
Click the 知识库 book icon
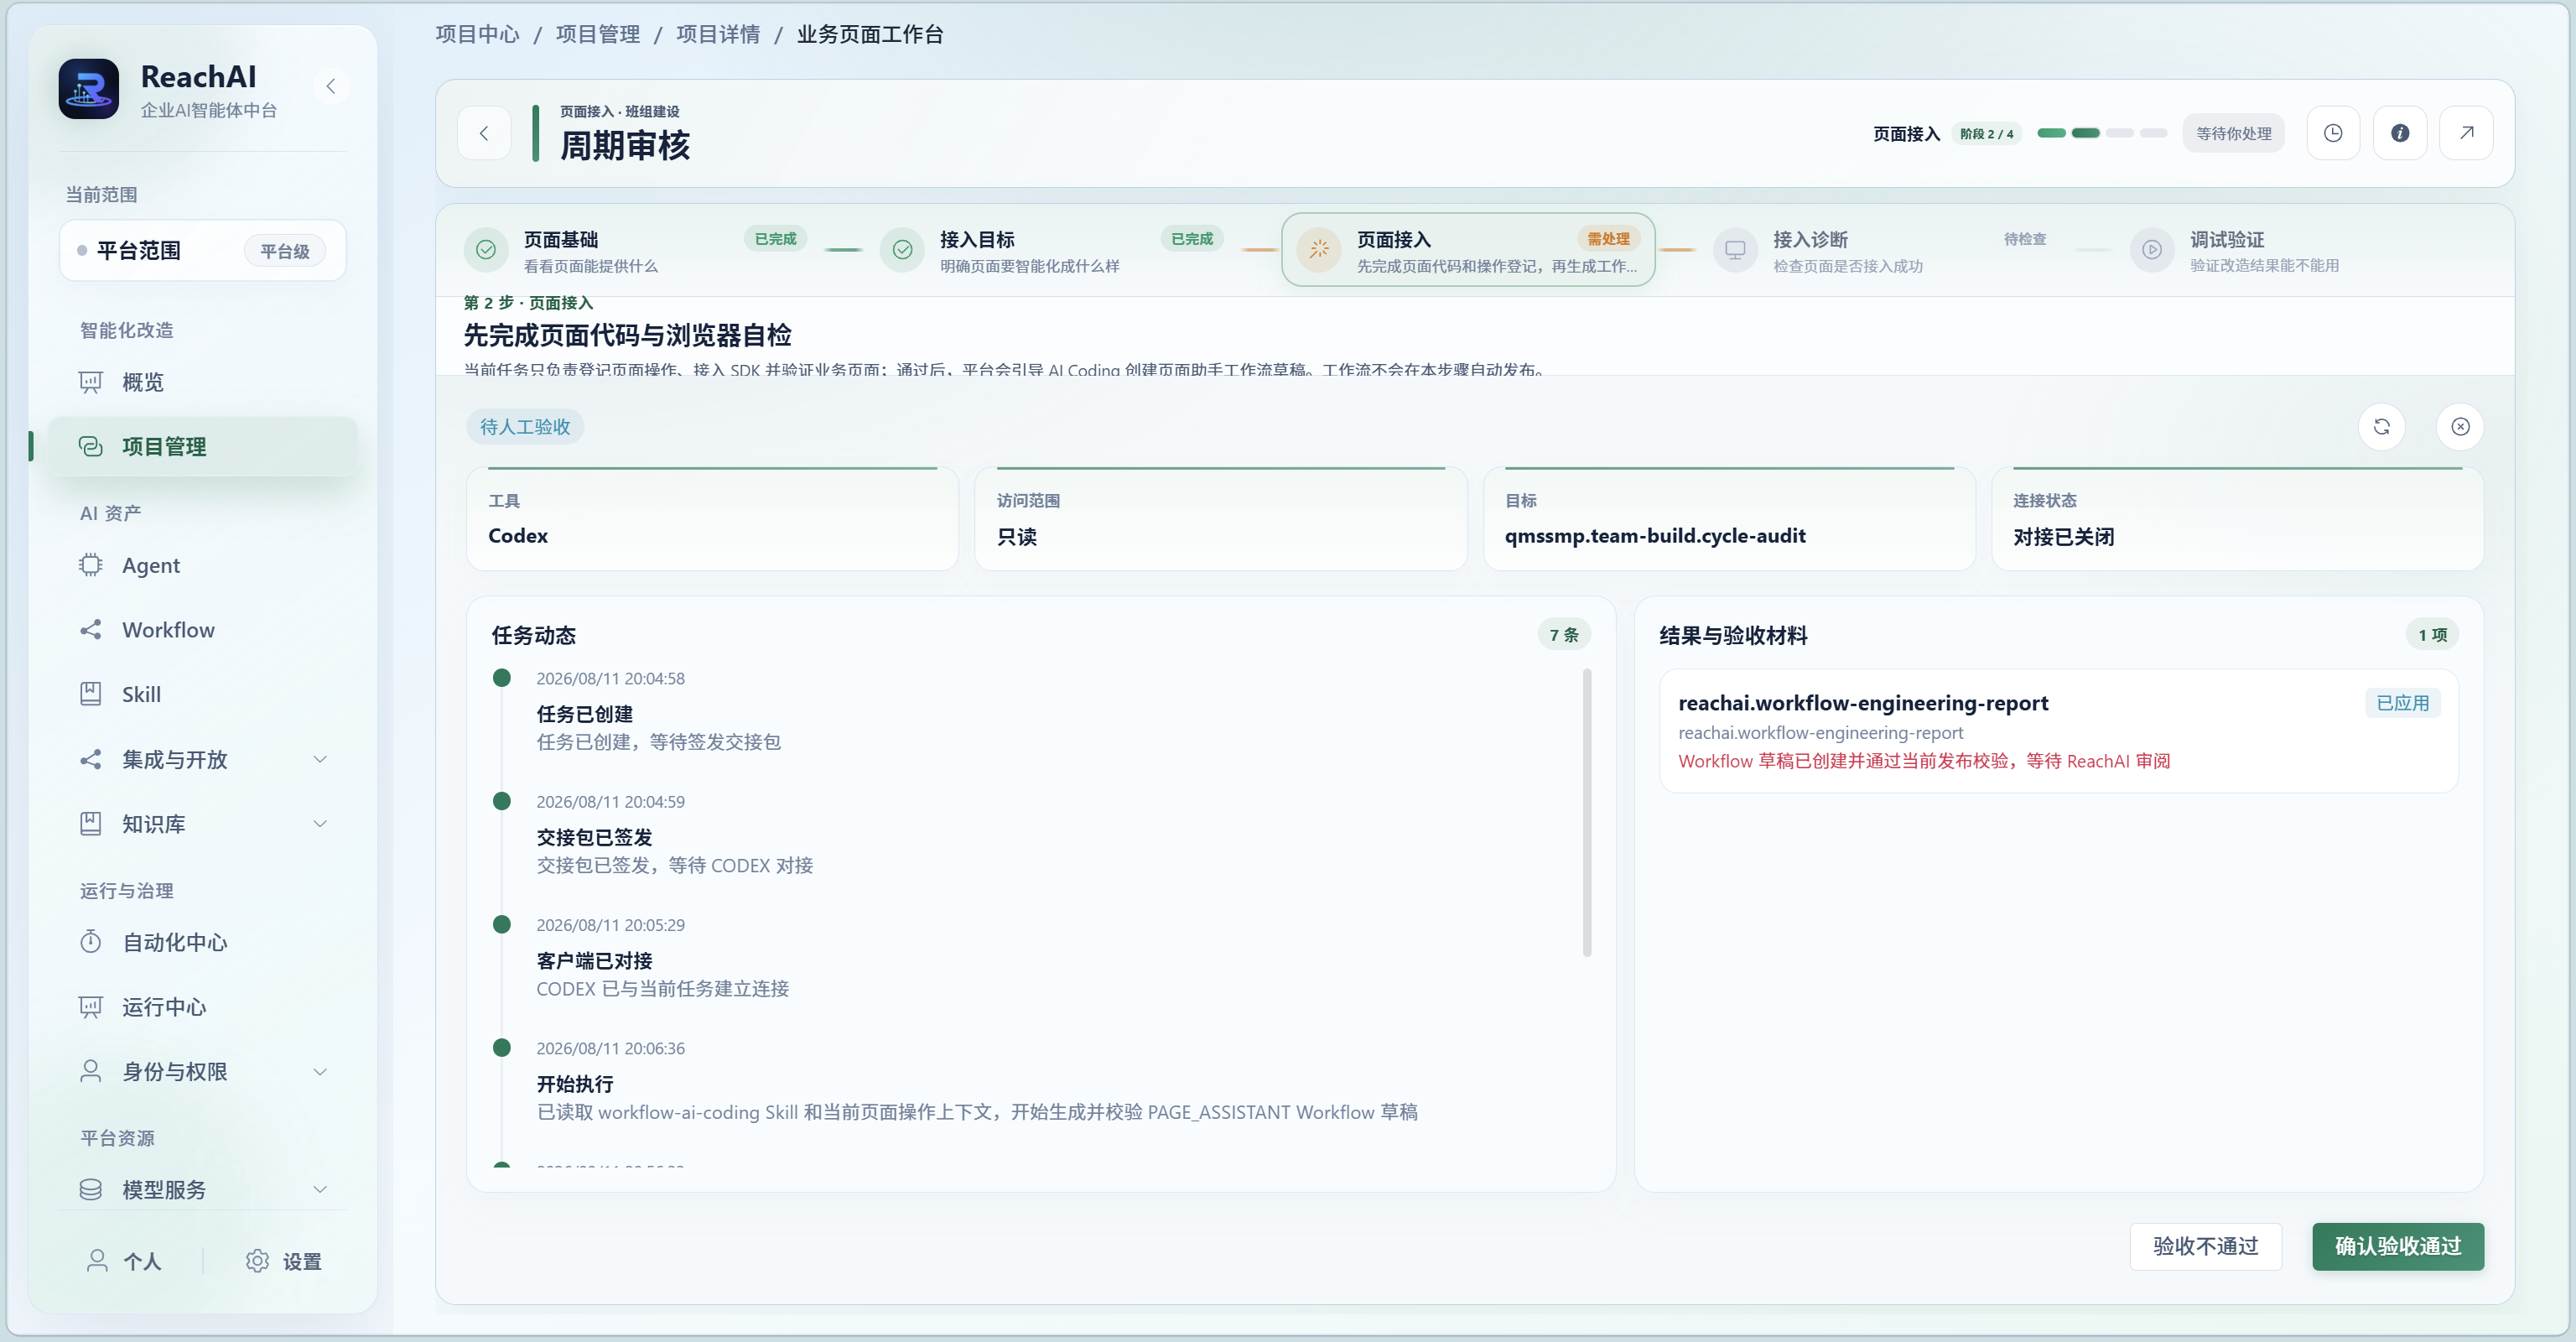91,823
